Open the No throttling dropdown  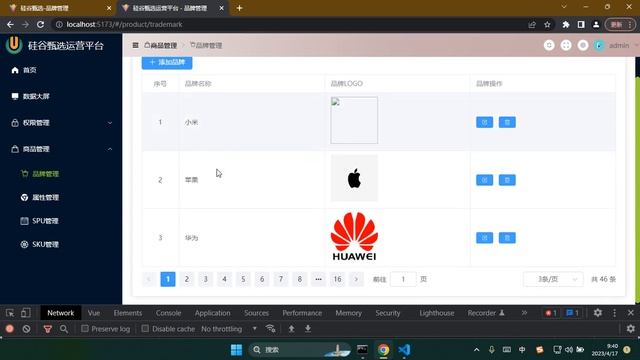(x=229, y=329)
